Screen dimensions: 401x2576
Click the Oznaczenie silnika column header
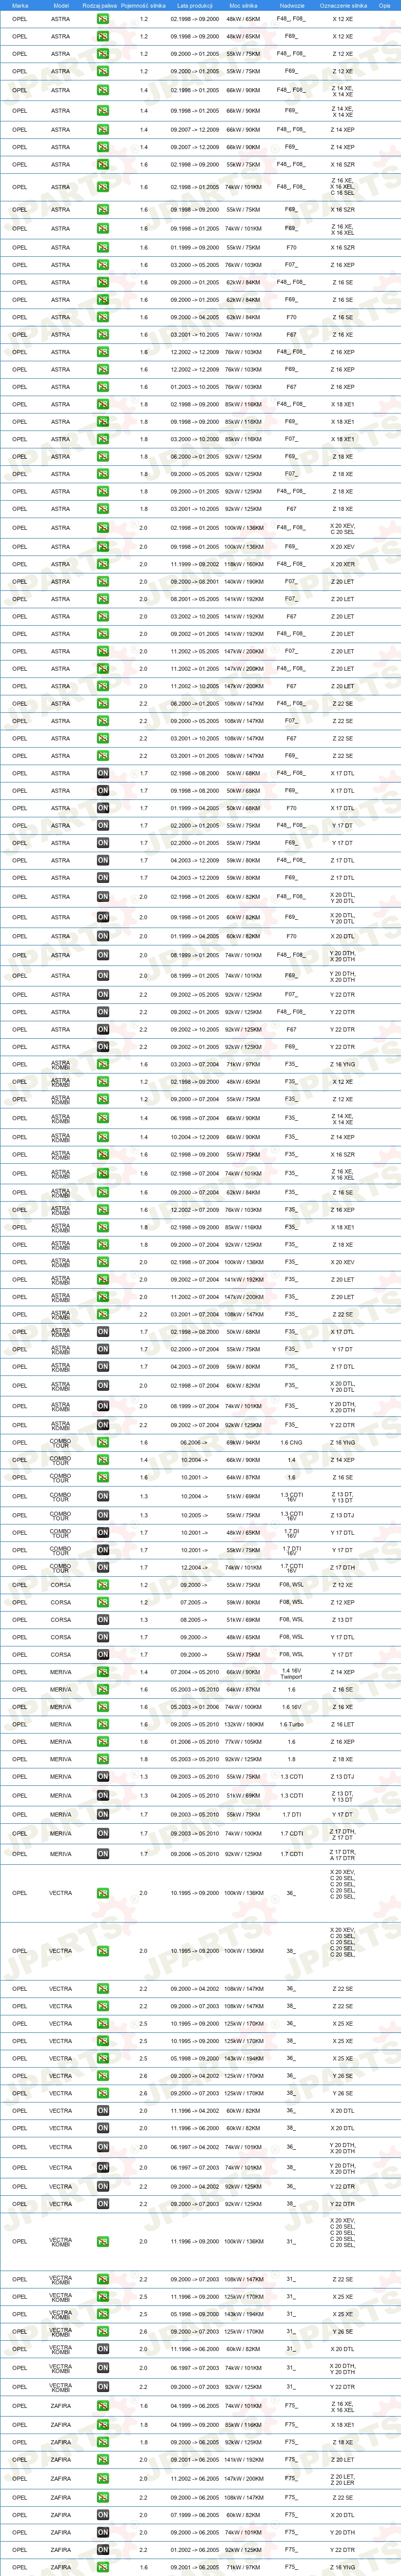343,5
